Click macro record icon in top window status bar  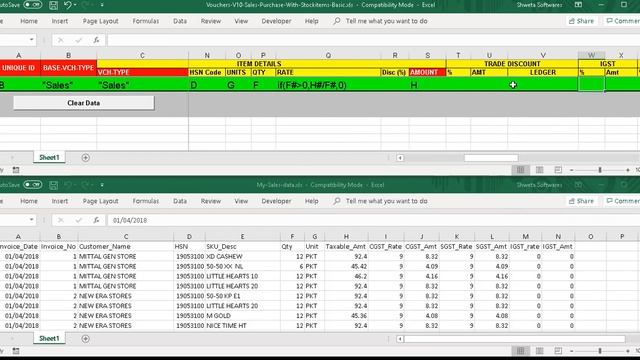(x=16, y=170)
